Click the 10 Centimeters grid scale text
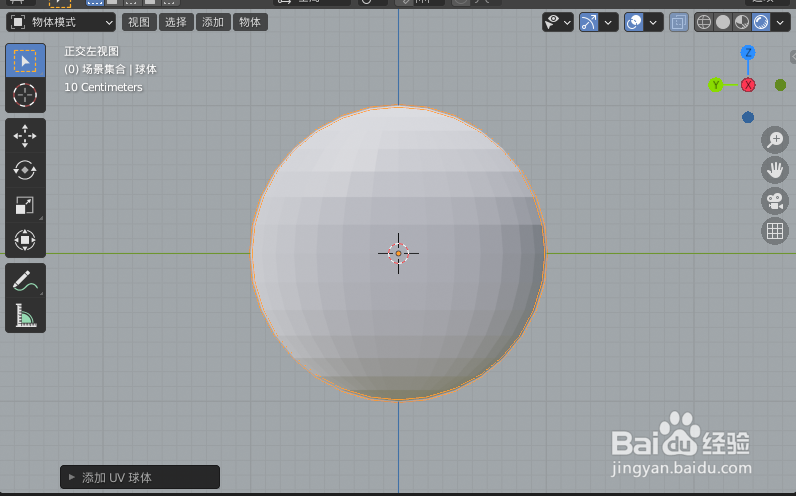 (x=104, y=87)
